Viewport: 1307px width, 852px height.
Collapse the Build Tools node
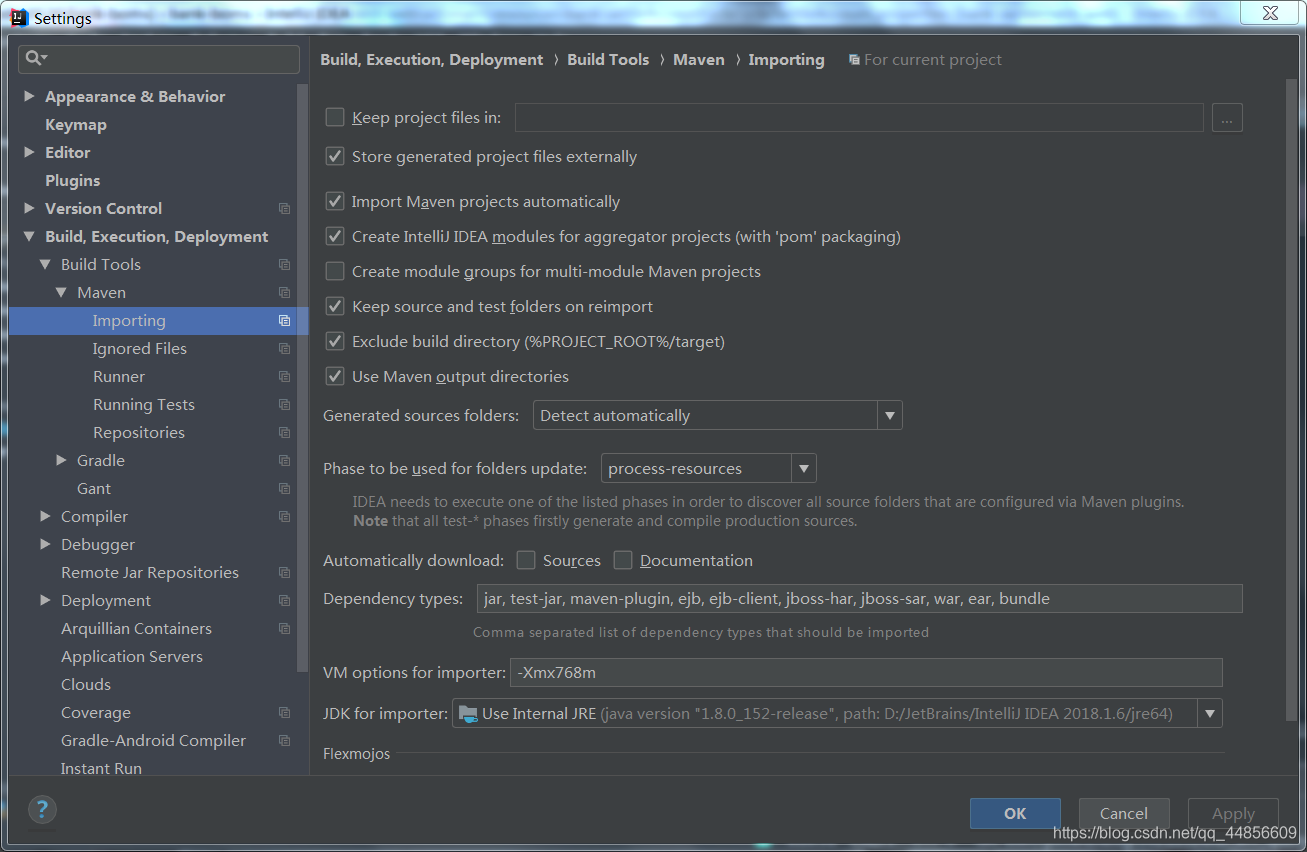click(45, 265)
